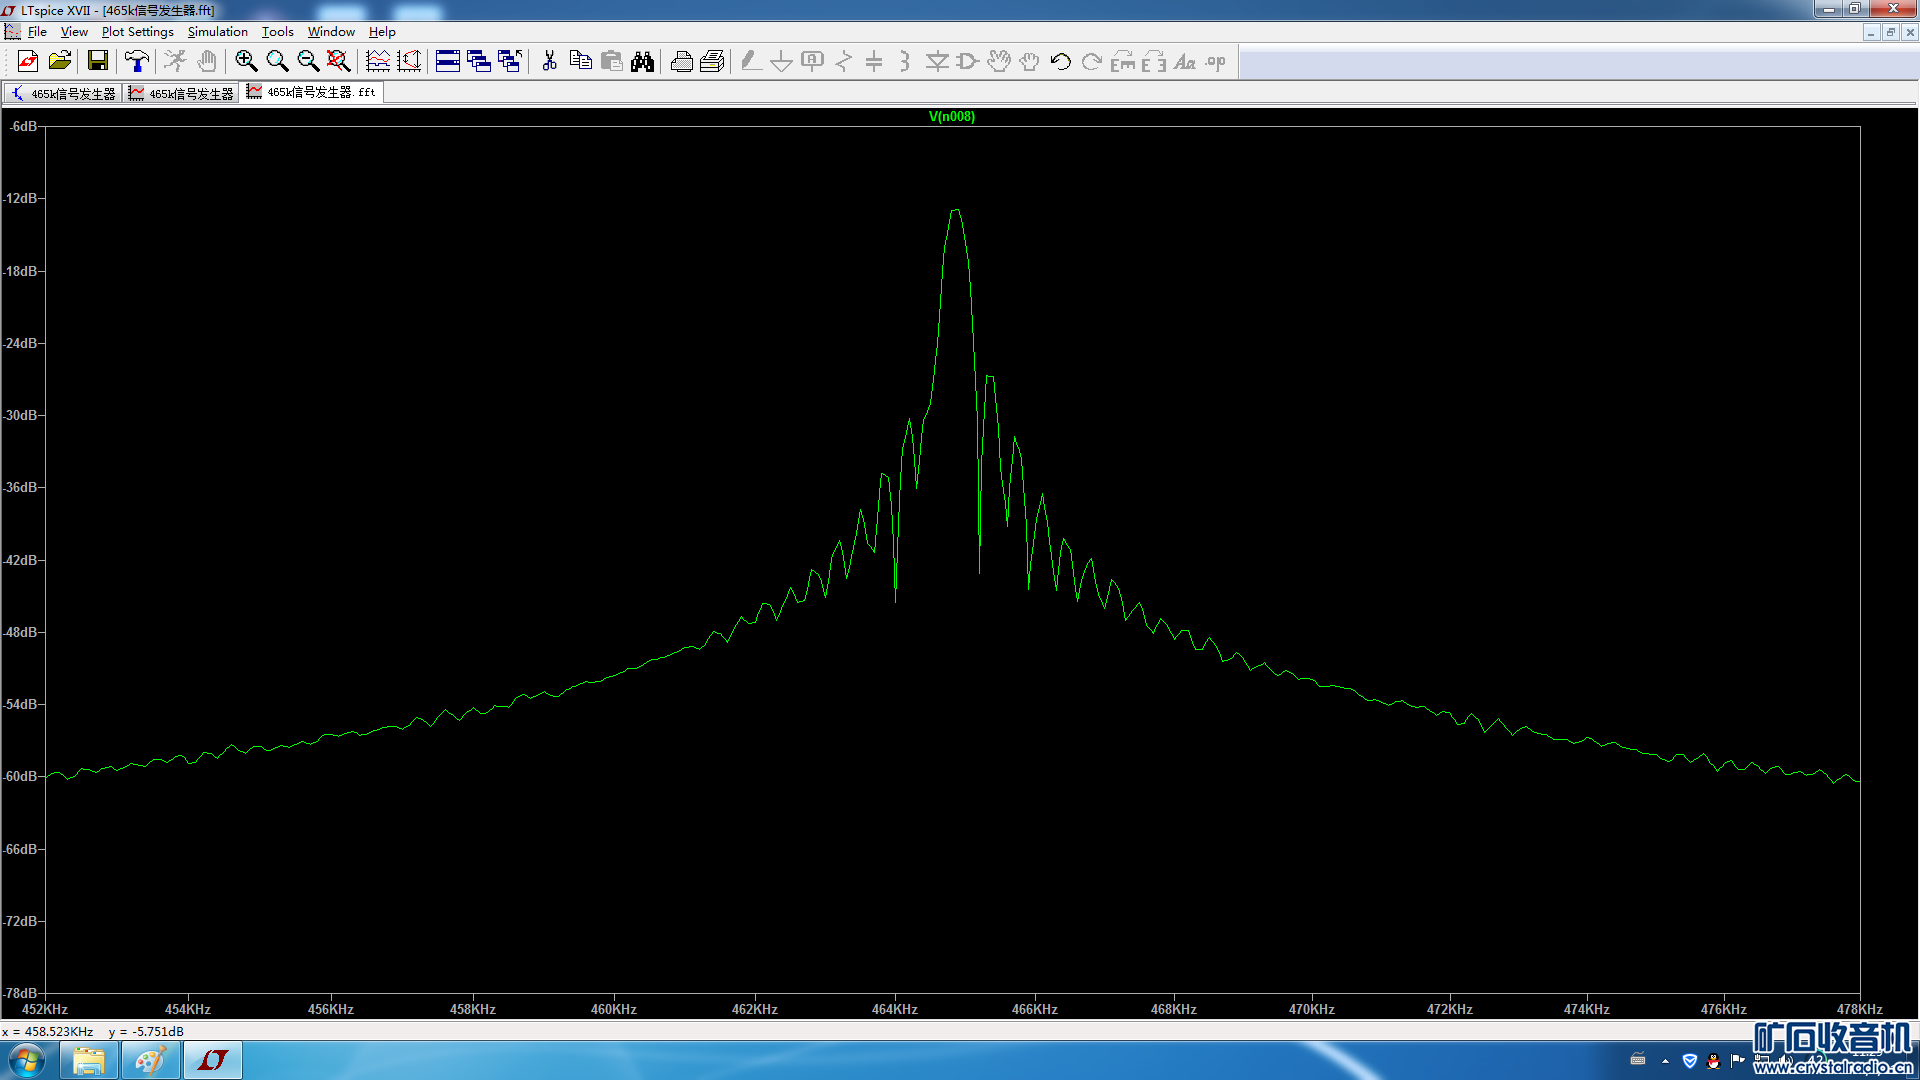
Task: Click the Rotate component icon
Action: tap(1123, 62)
